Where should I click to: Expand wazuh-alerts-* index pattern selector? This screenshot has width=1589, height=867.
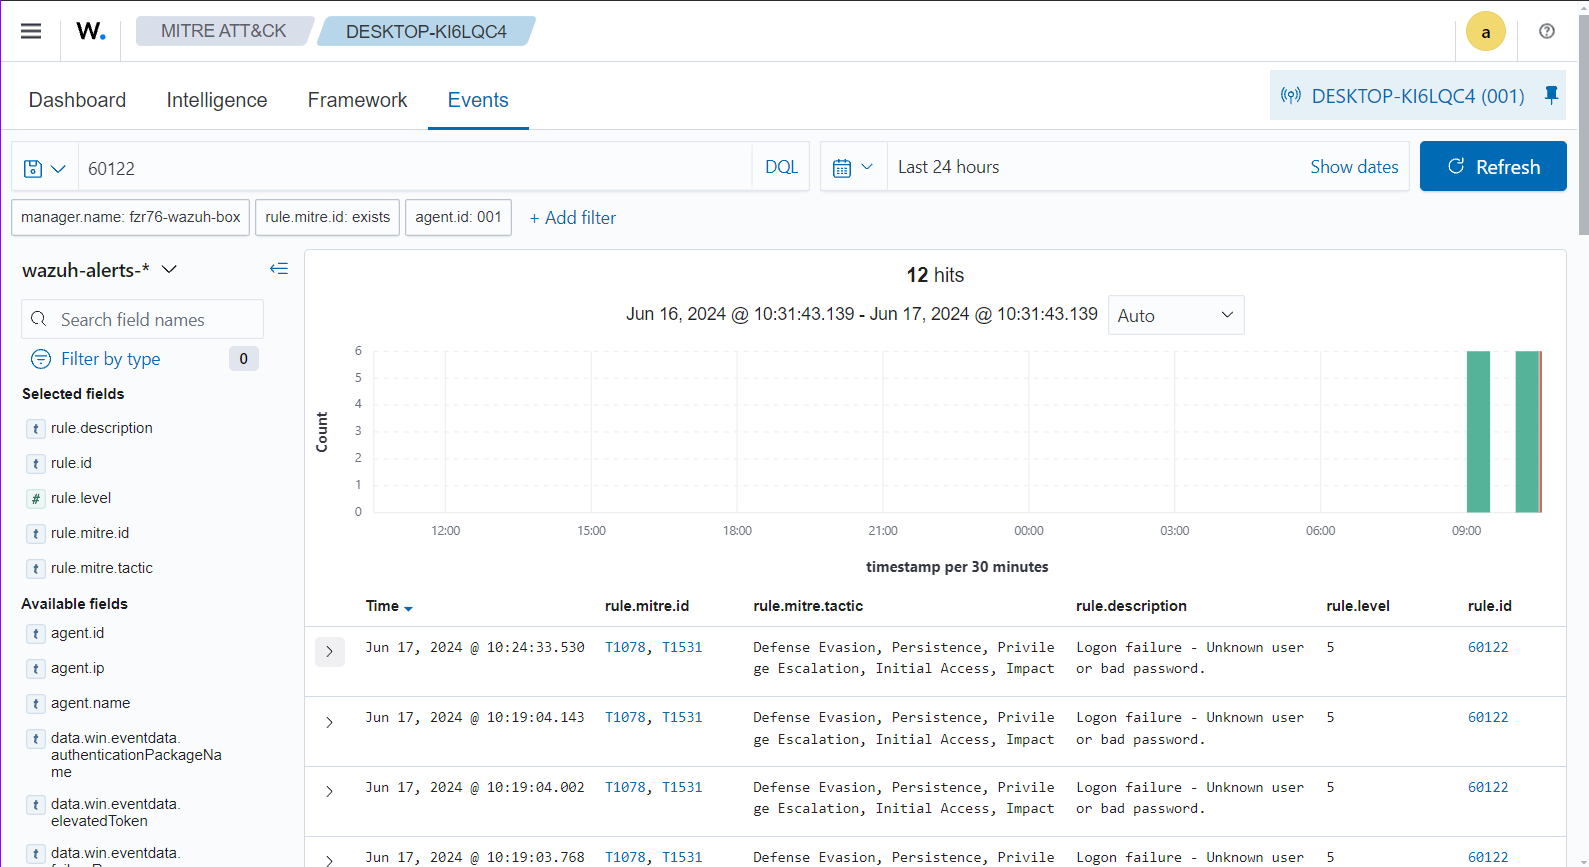(x=100, y=270)
